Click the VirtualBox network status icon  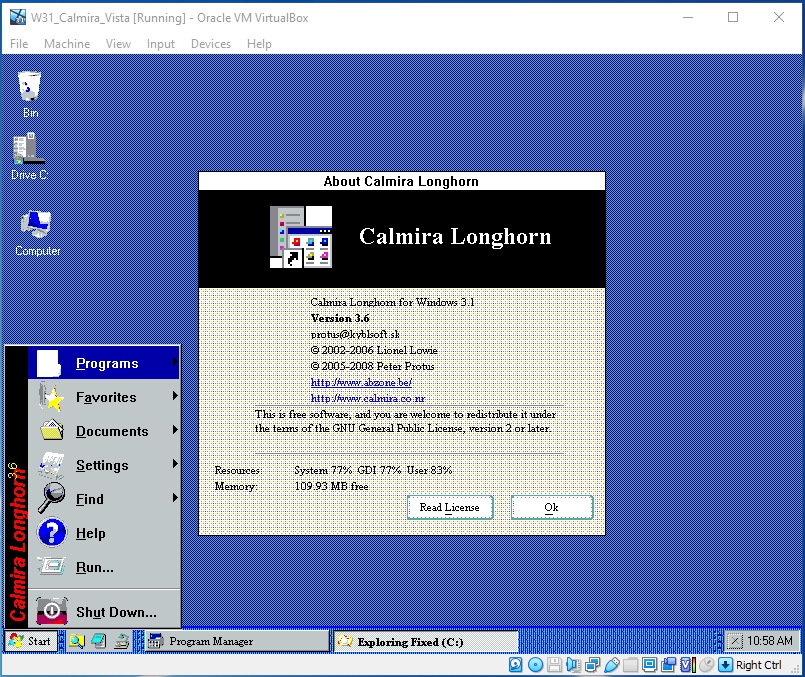point(592,665)
